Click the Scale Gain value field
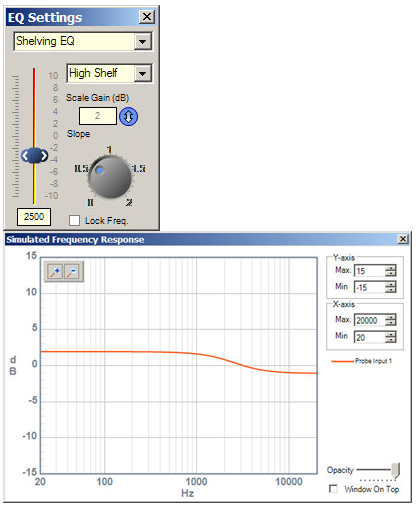This screenshot has width=416, height=507. [x=98, y=116]
